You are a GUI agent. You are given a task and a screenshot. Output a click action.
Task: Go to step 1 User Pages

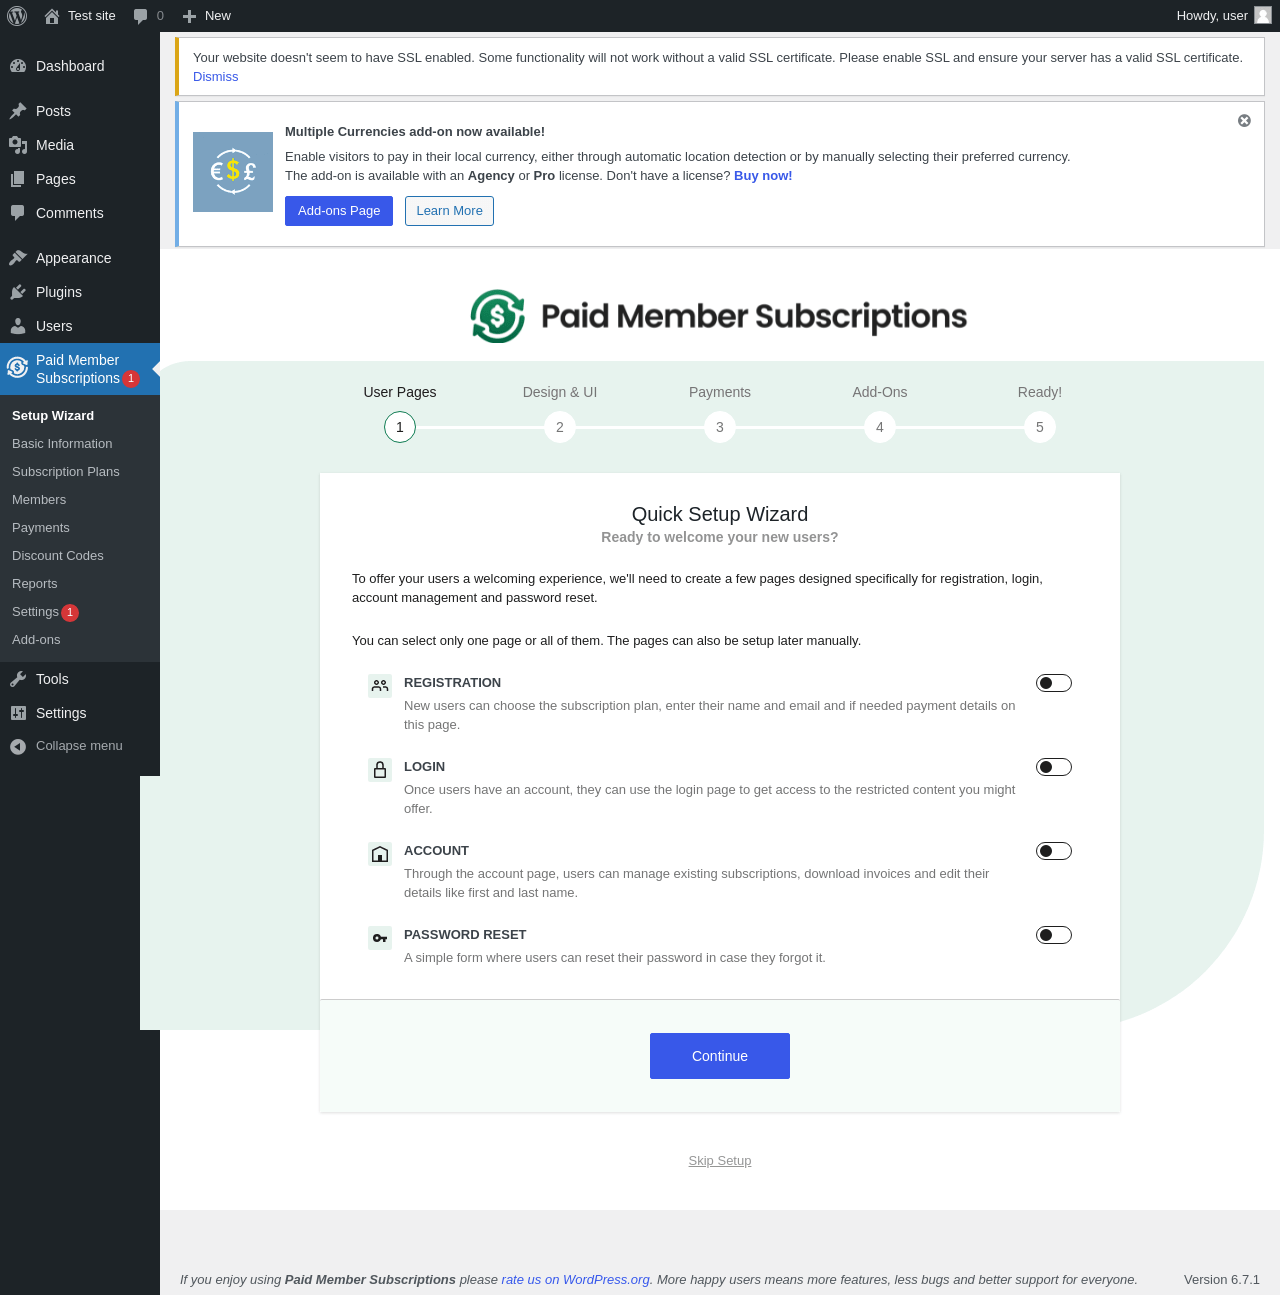(x=400, y=427)
